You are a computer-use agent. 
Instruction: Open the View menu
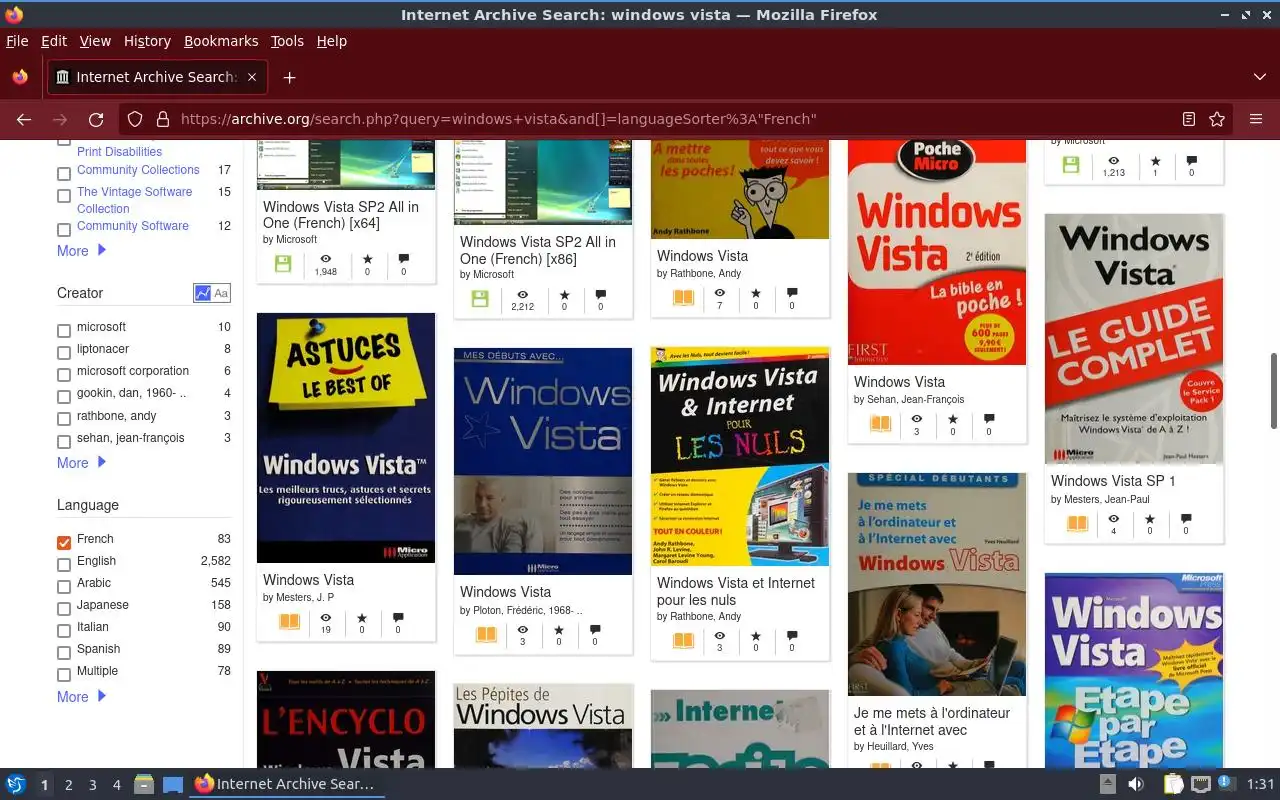click(95, 41)
